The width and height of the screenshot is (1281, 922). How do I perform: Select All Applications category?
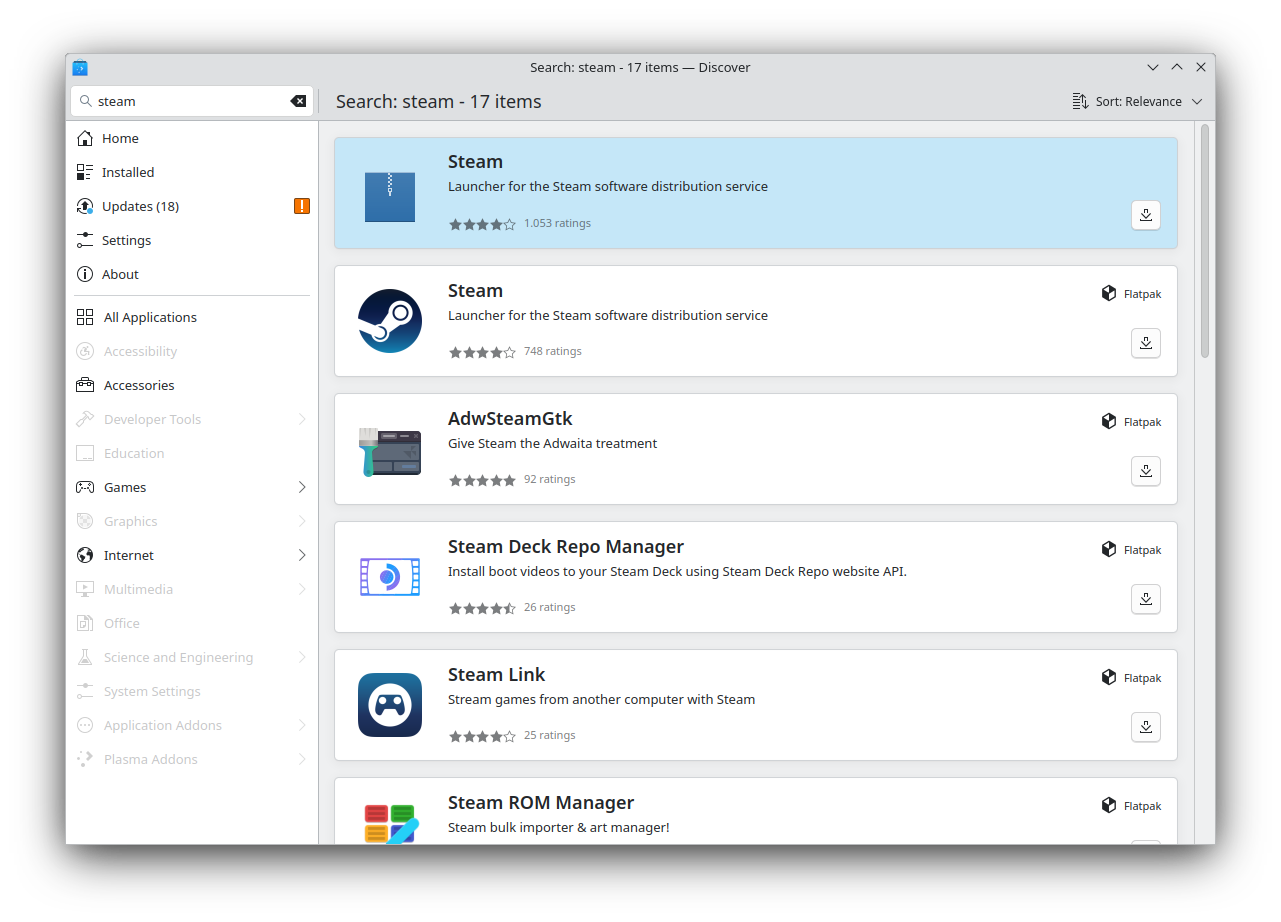tap(192, 317)
